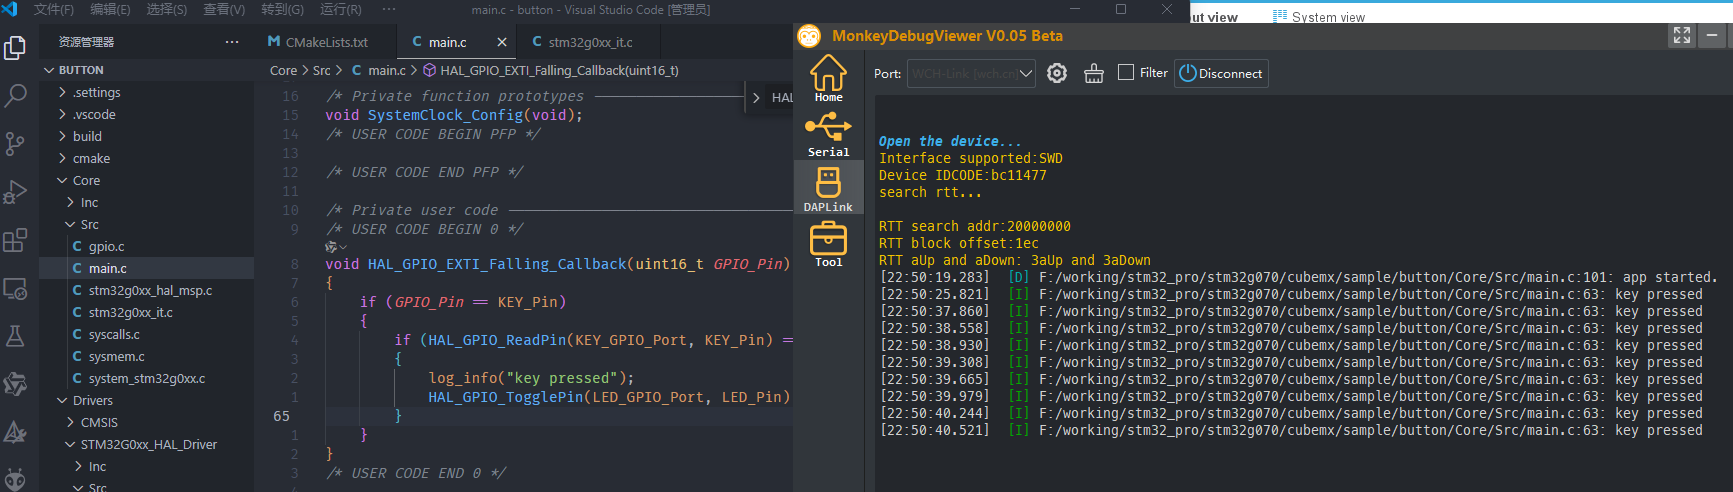Open Explorer panel more actions ellipsis
1733x492 pixels.
pos(232,42)
